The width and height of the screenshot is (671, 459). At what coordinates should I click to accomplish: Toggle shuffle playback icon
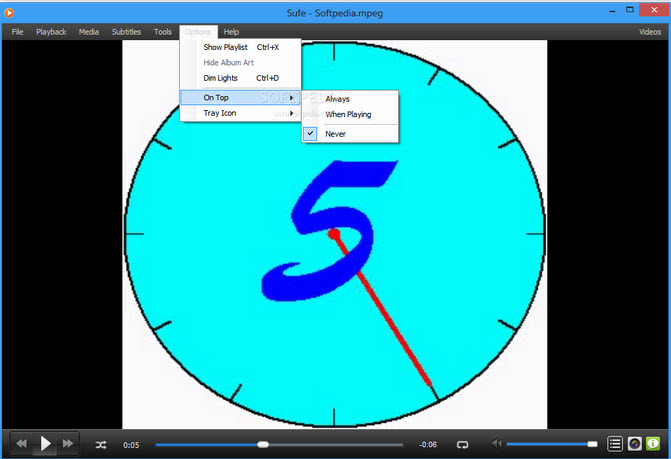[x=101, y=444]
